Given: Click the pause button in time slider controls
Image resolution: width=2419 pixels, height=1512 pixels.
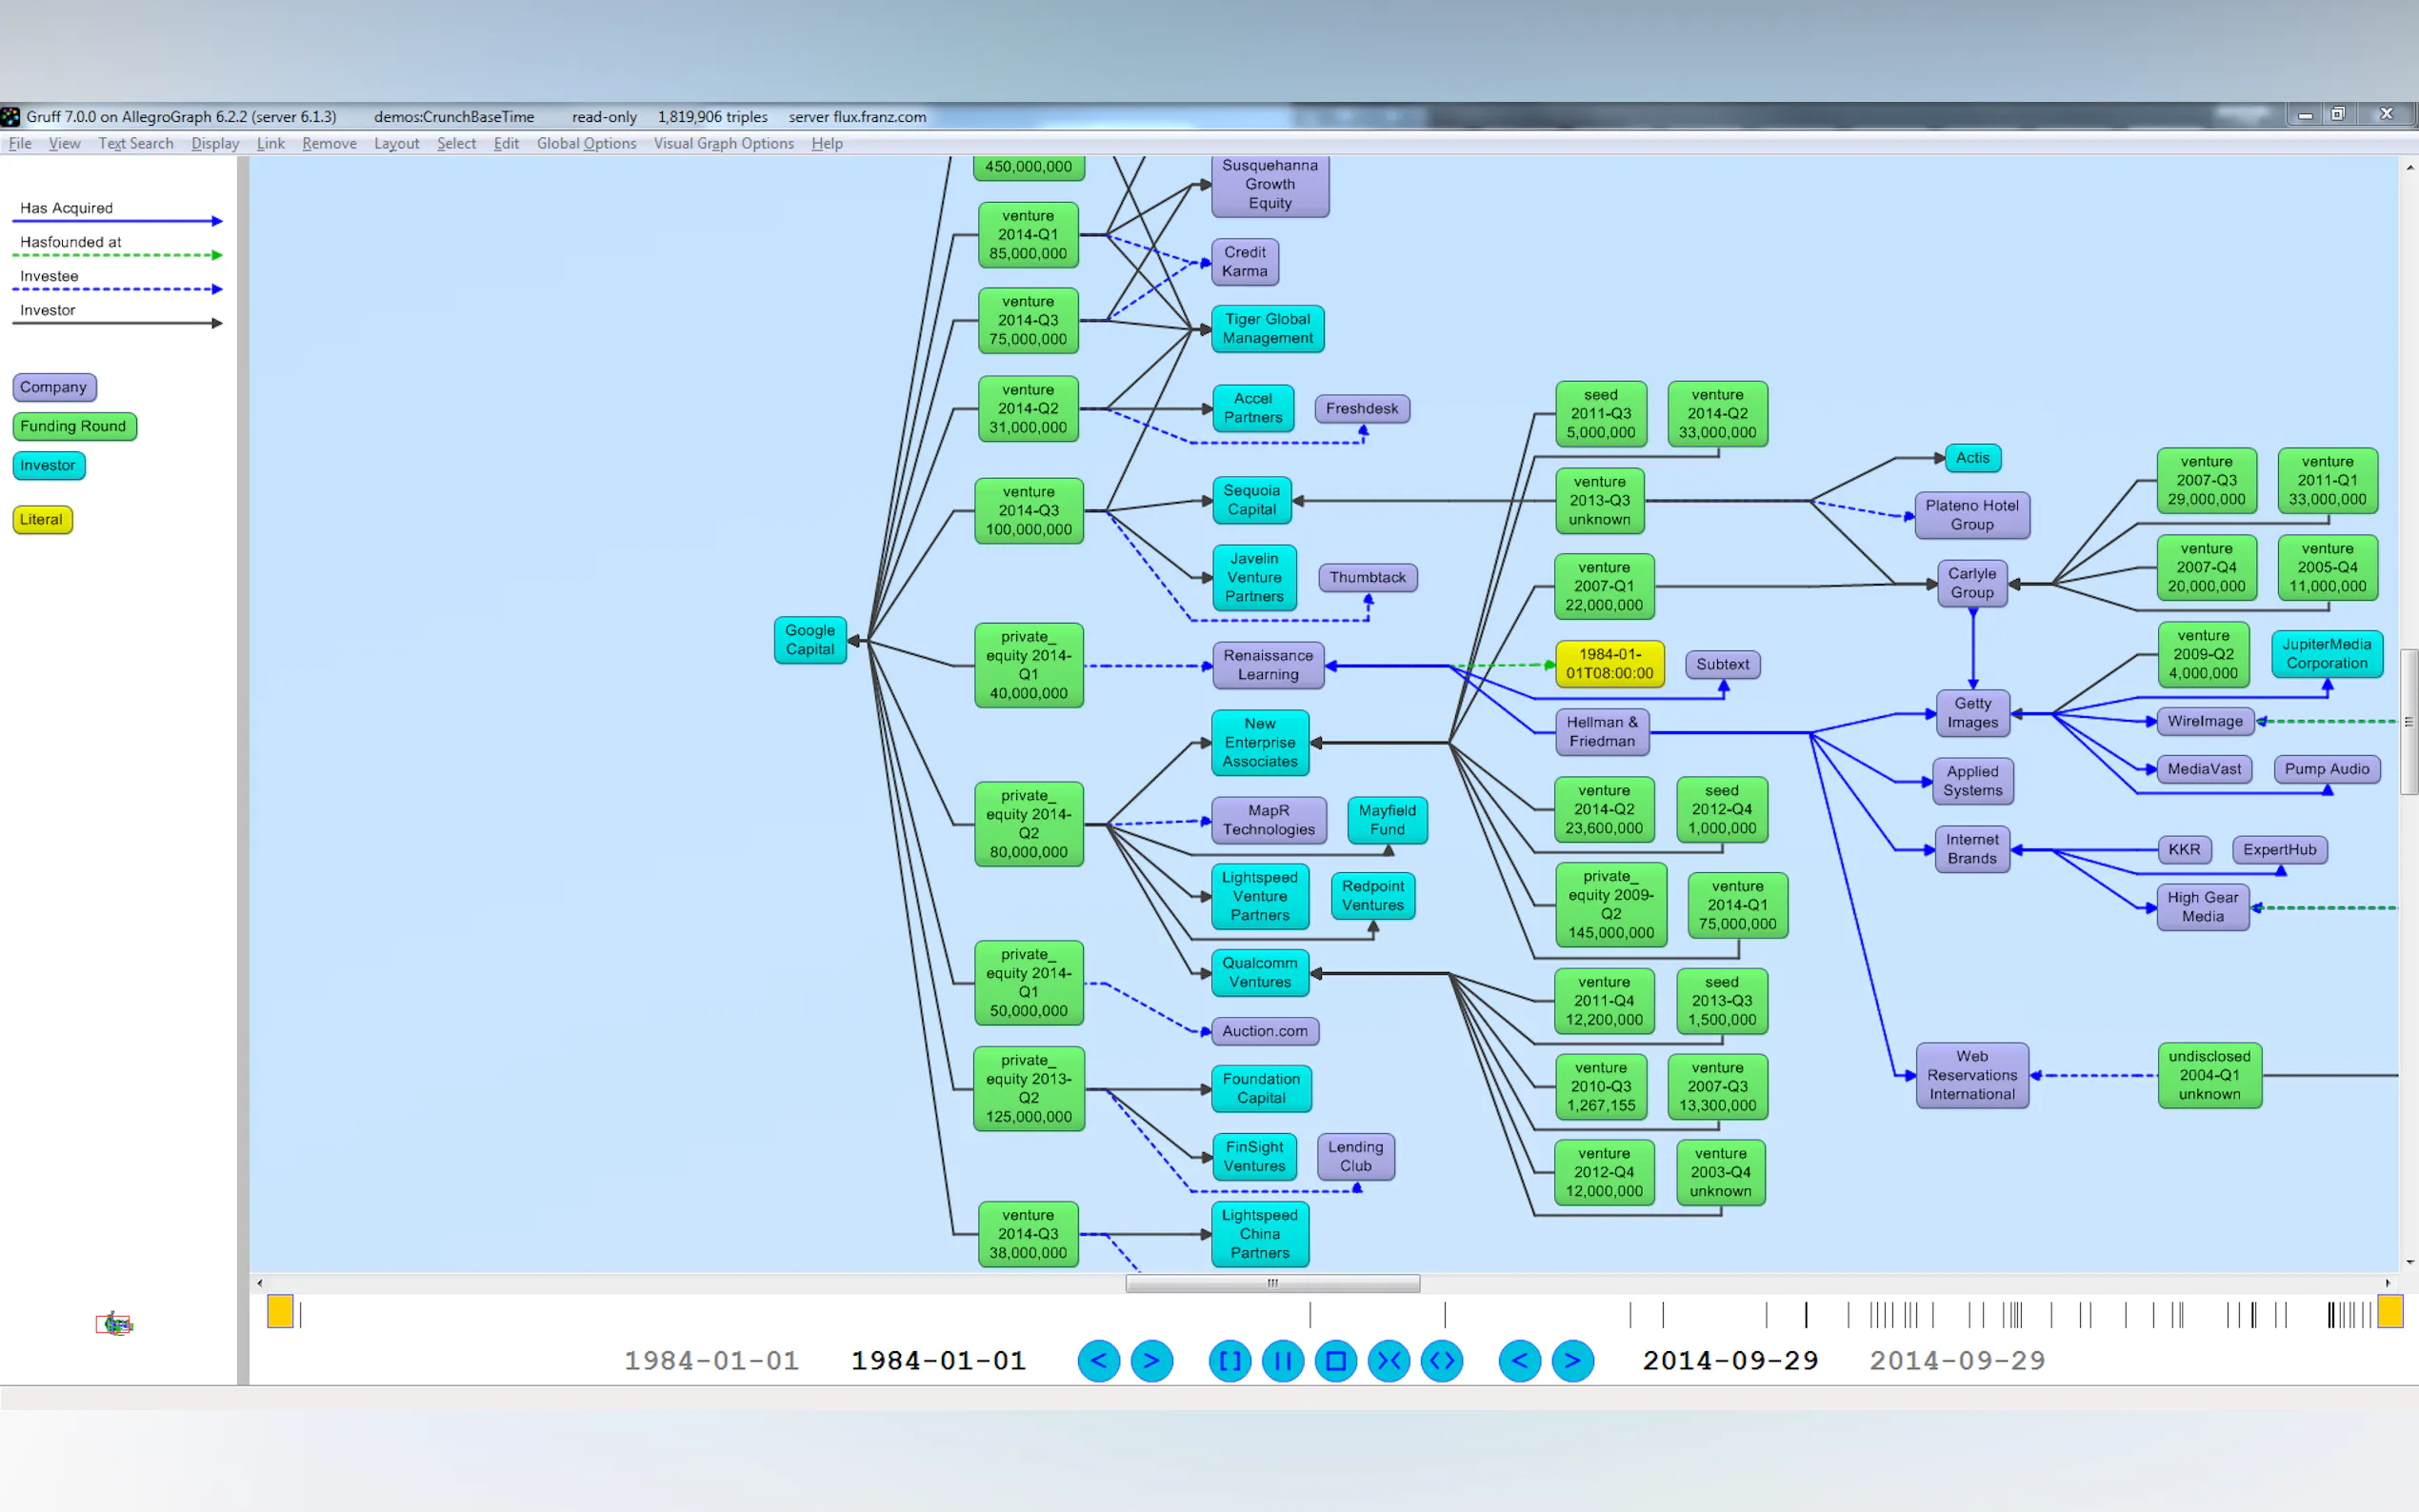Looking at the screenshot, I should coord(1282,1361).
